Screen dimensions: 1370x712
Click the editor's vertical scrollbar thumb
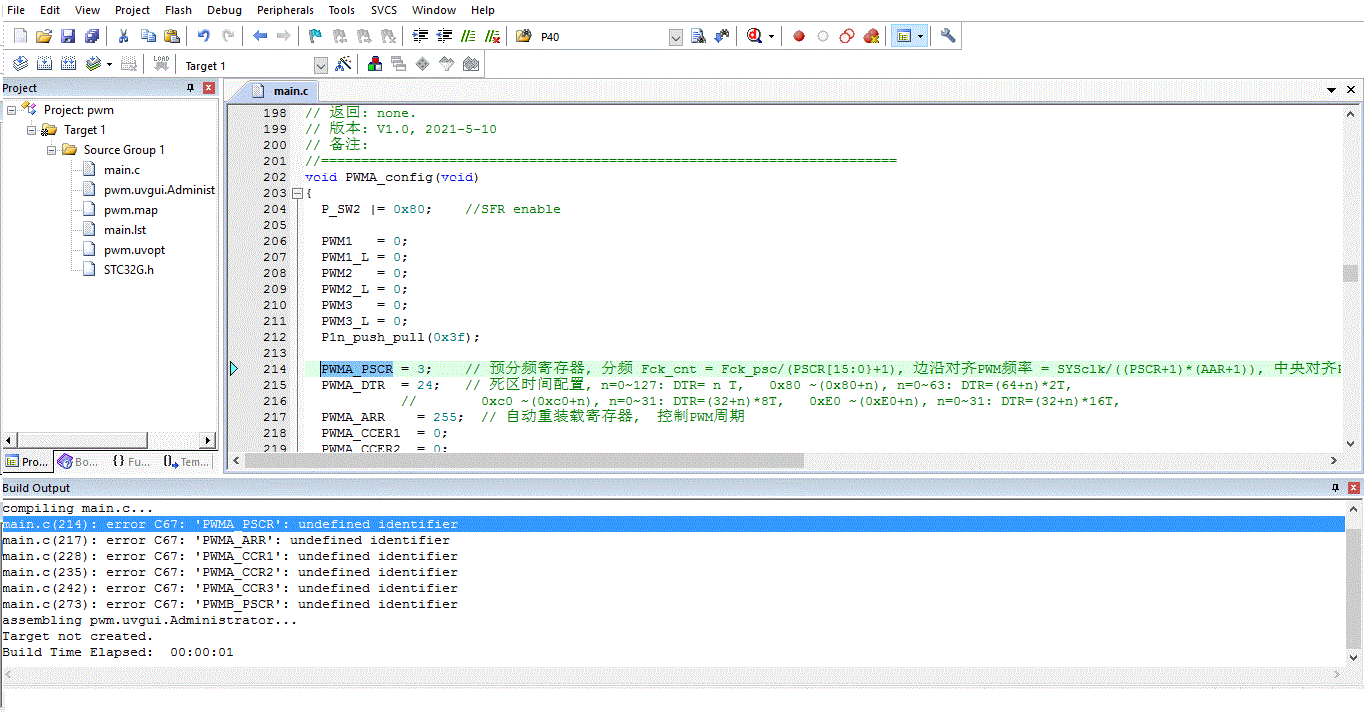[1350, 274]
